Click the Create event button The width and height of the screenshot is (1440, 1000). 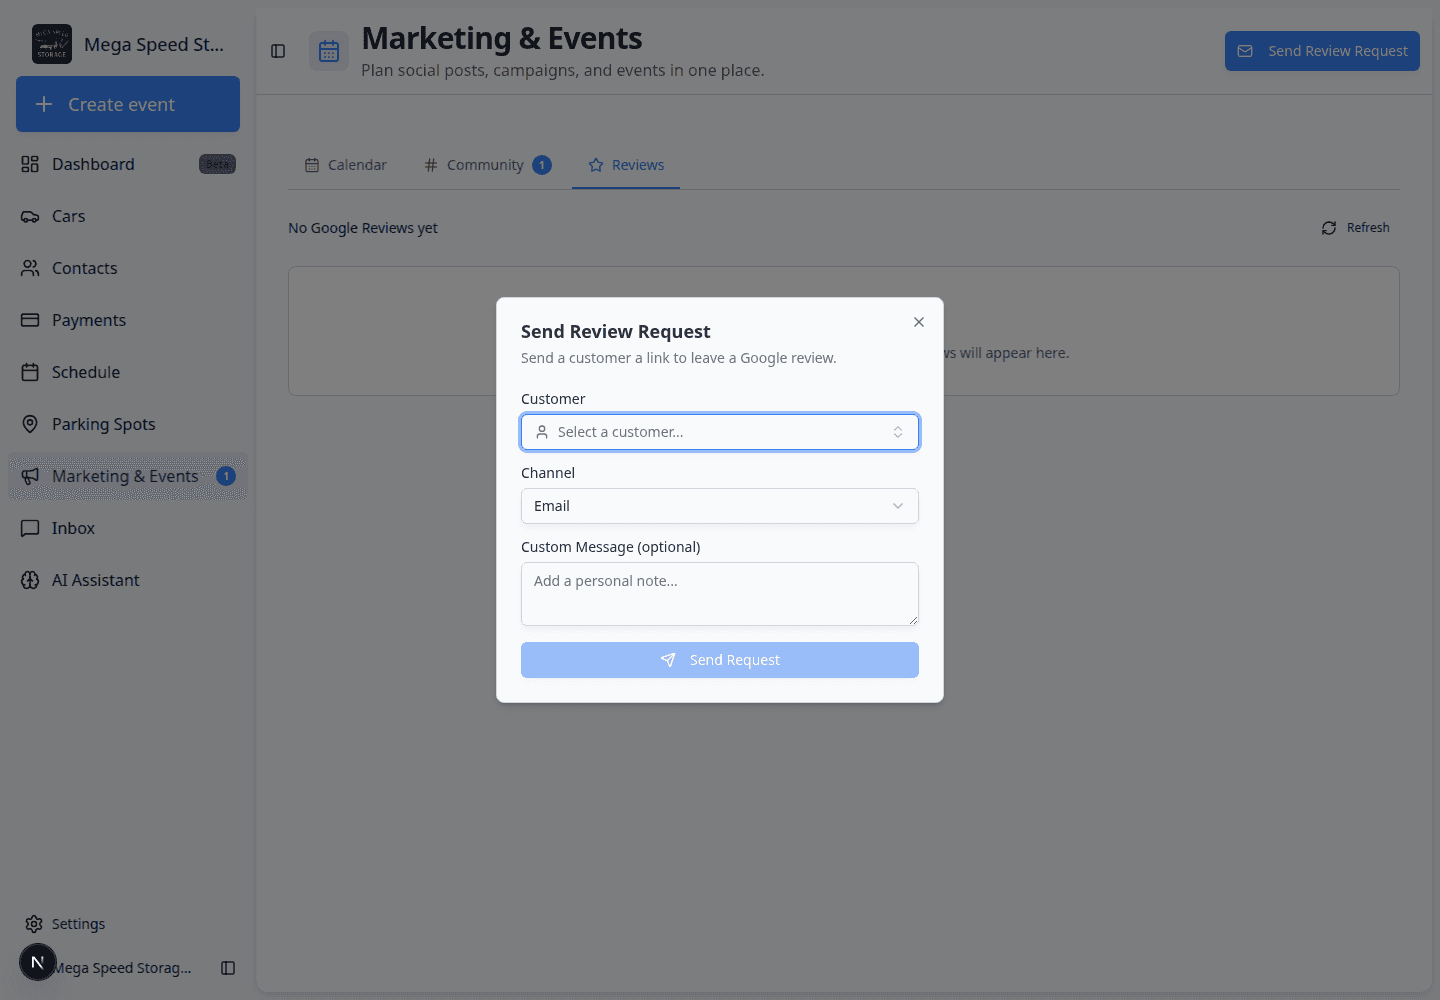[128, 104]
